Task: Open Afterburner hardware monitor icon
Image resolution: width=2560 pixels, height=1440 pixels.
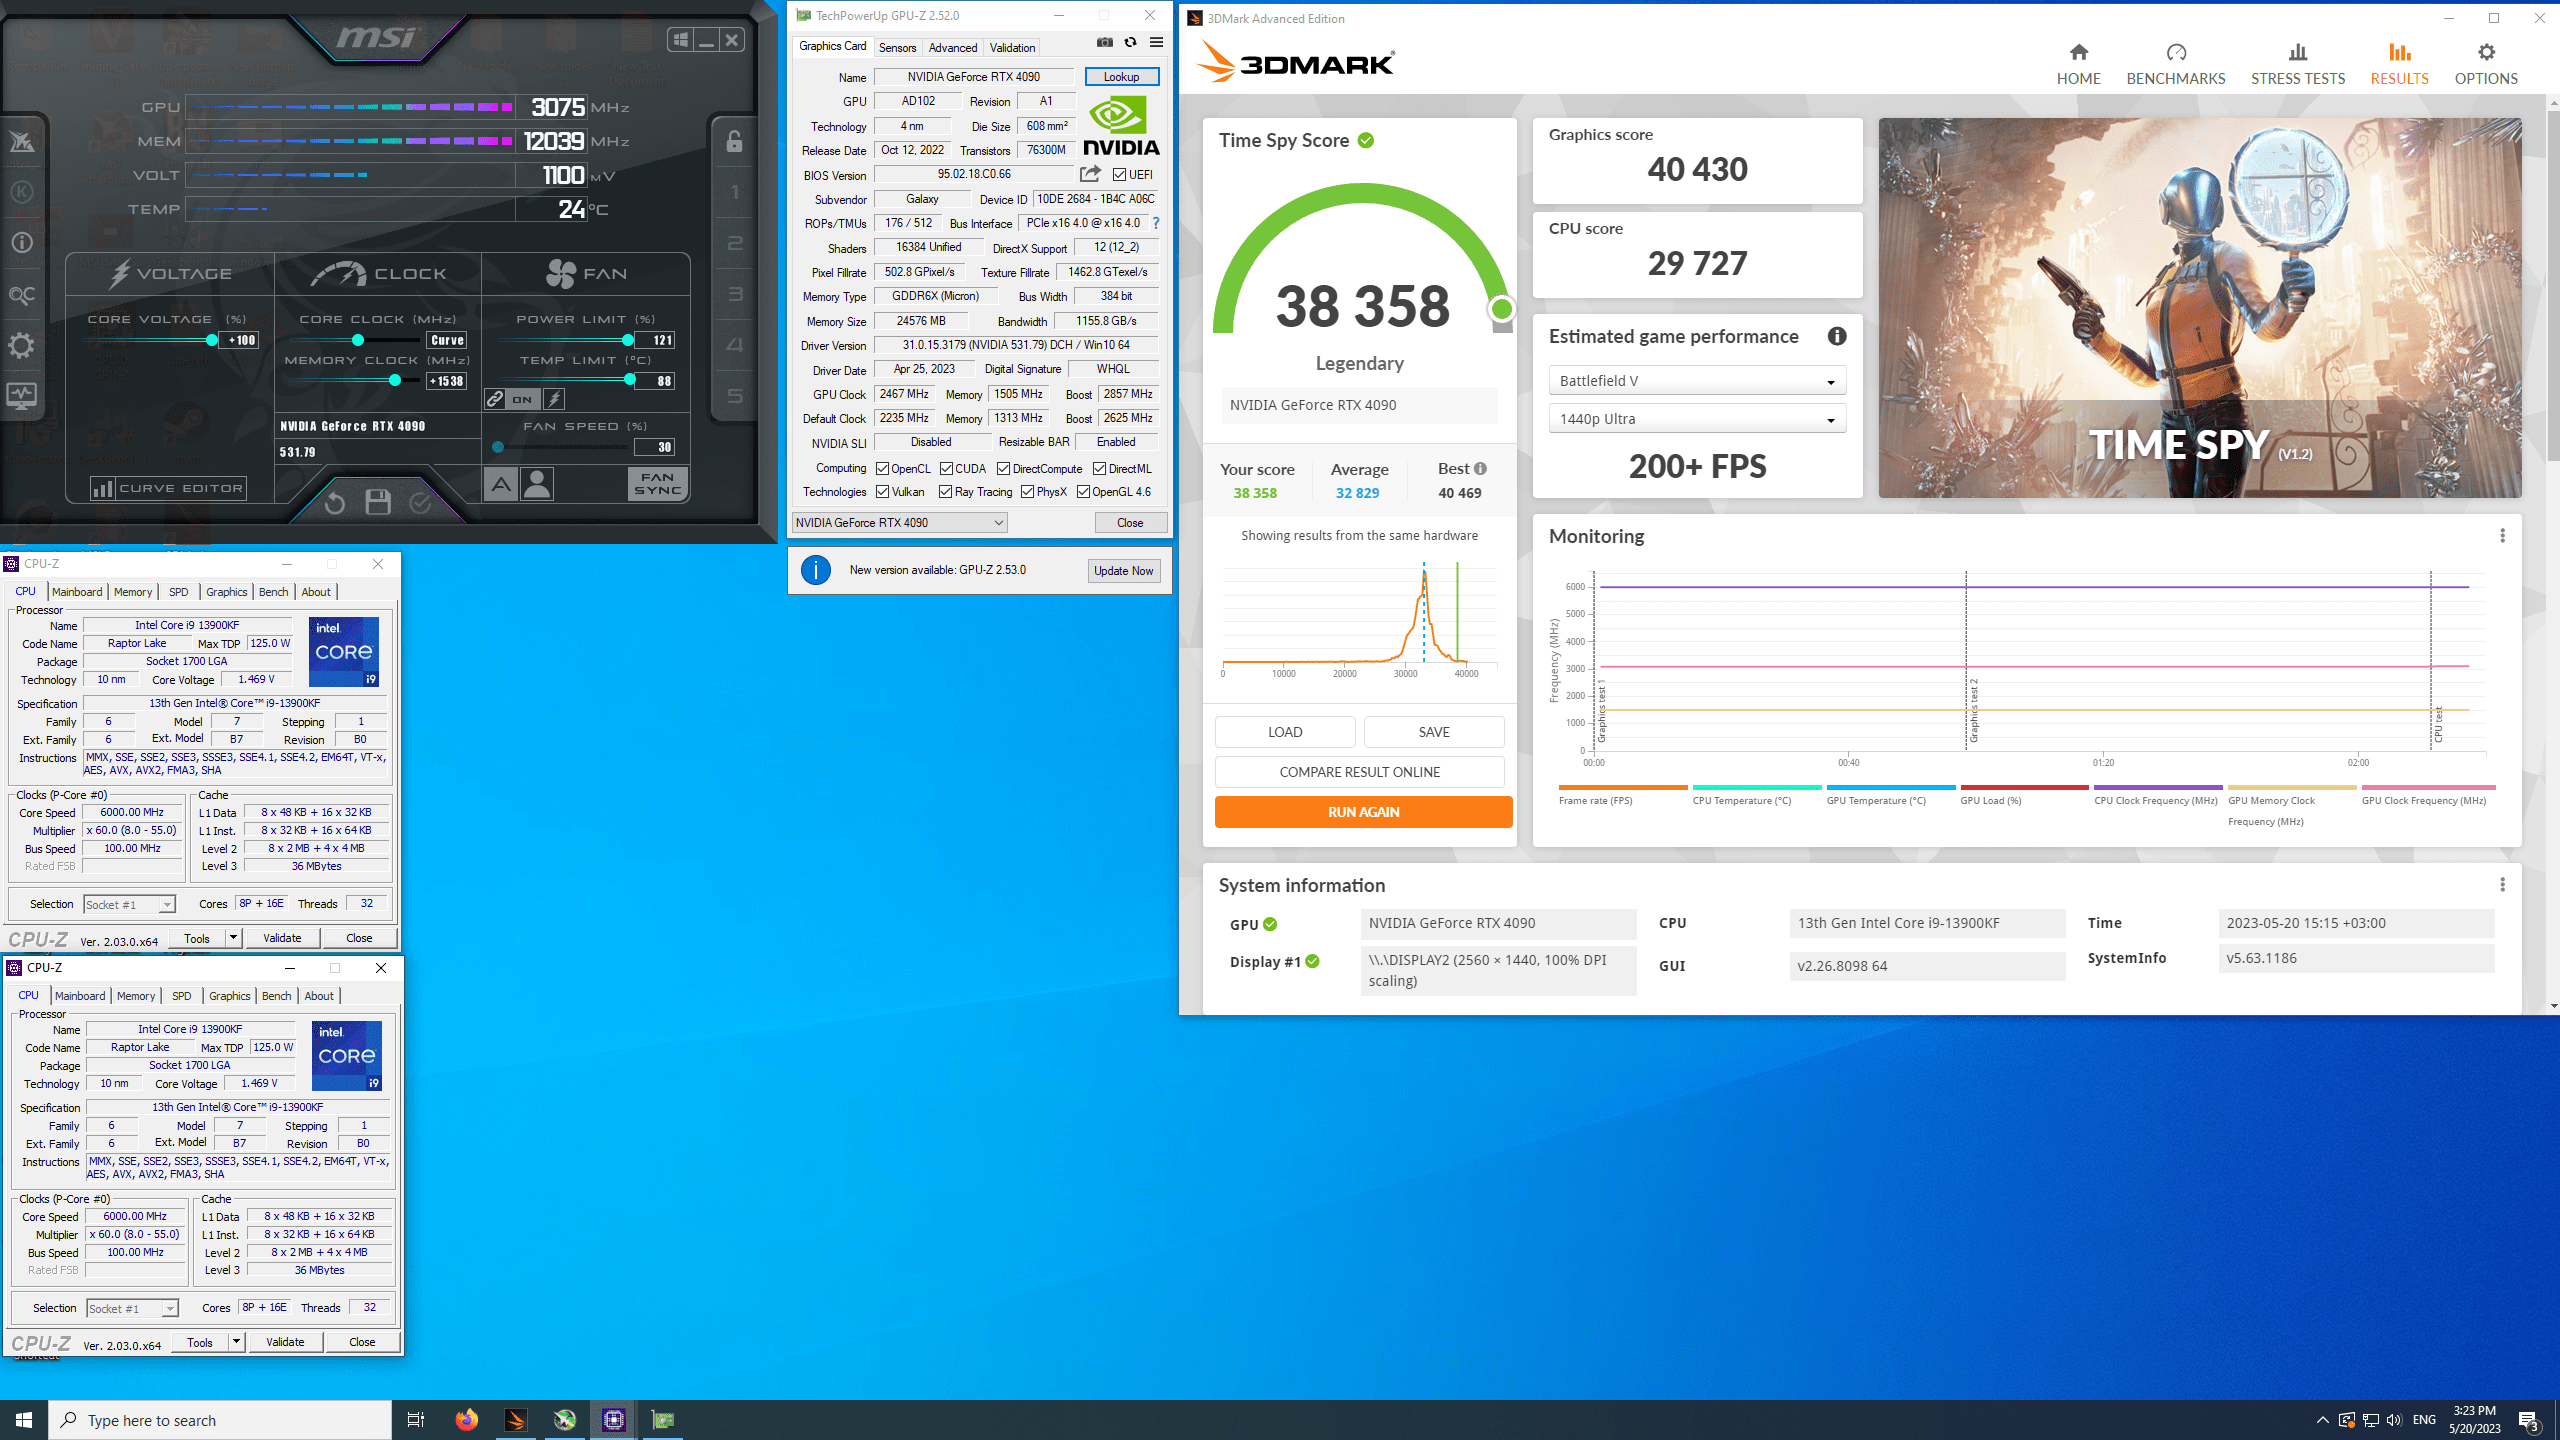Action: [x=21, y=396]
